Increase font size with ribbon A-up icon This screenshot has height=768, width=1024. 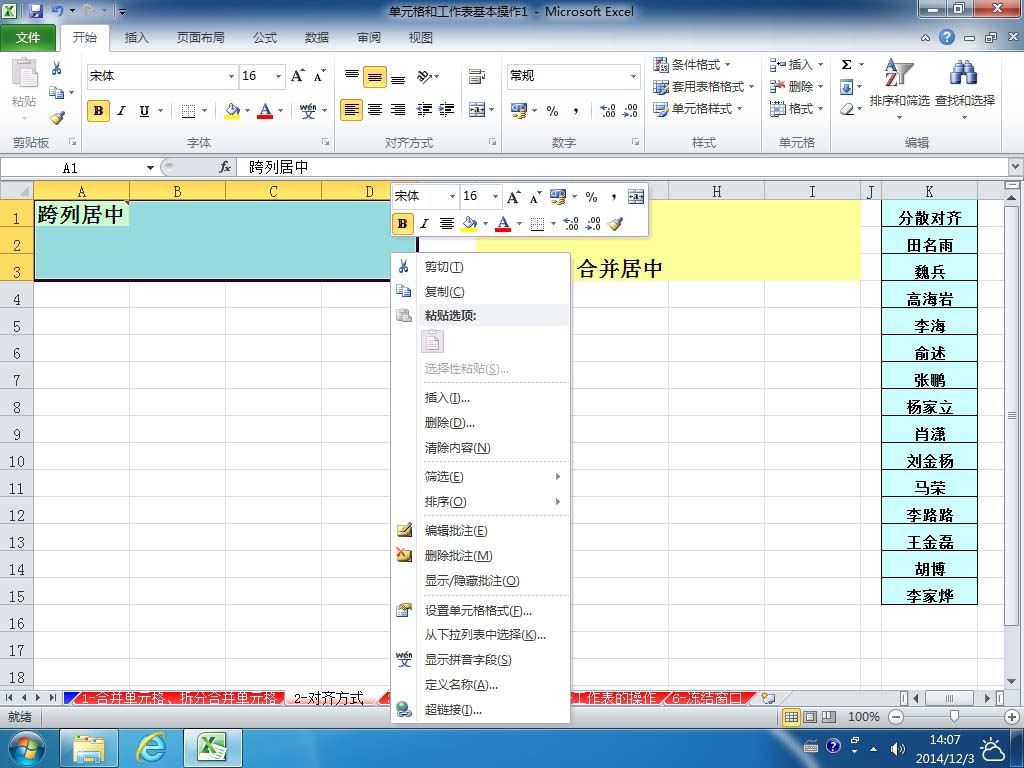pos(298,76)
